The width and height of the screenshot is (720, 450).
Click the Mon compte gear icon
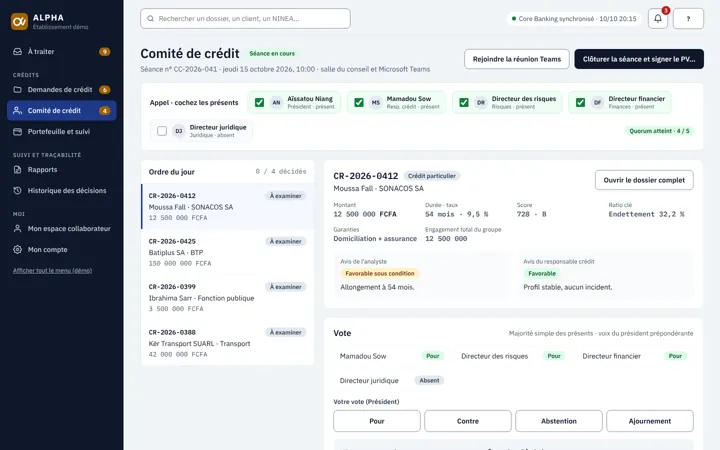pyautogui.click(x=17, y=250)
